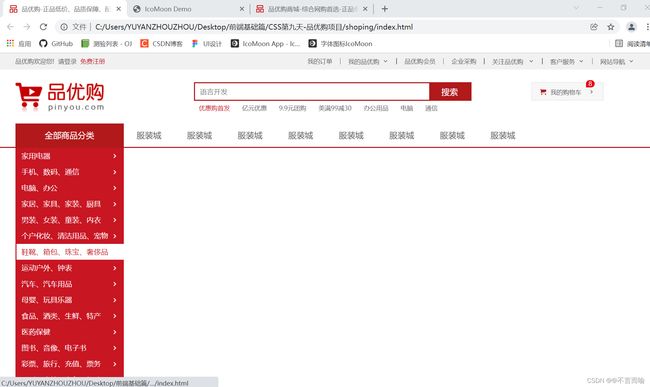This screenshot has width=650, height=387.
Task: Expand the 我的品优购 dropdown
Action: tap(368, 61)
